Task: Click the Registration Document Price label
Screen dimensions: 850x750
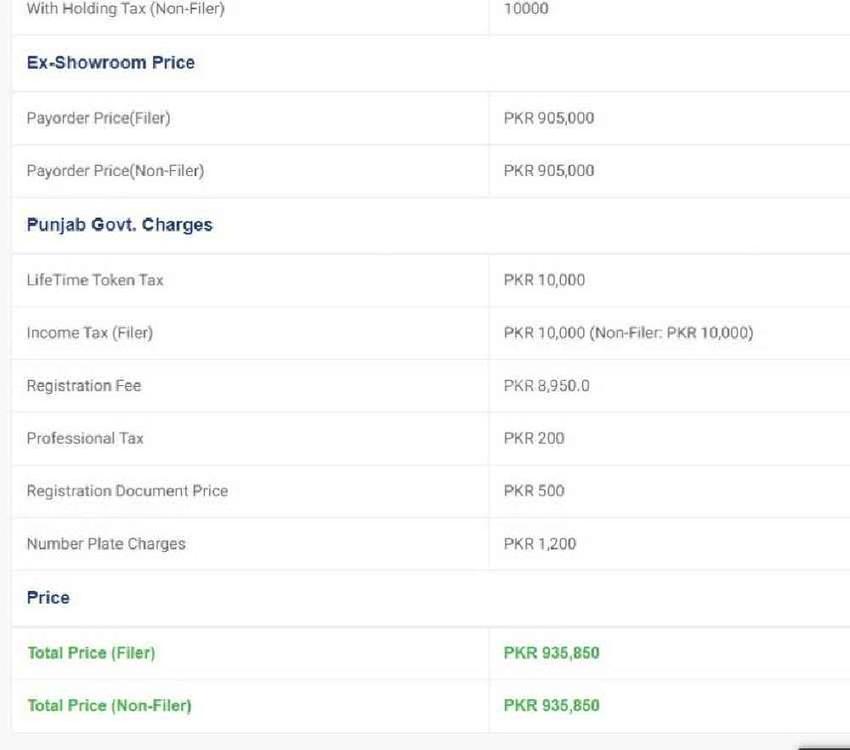Action: pyautogui.click(x=127, y=491)
